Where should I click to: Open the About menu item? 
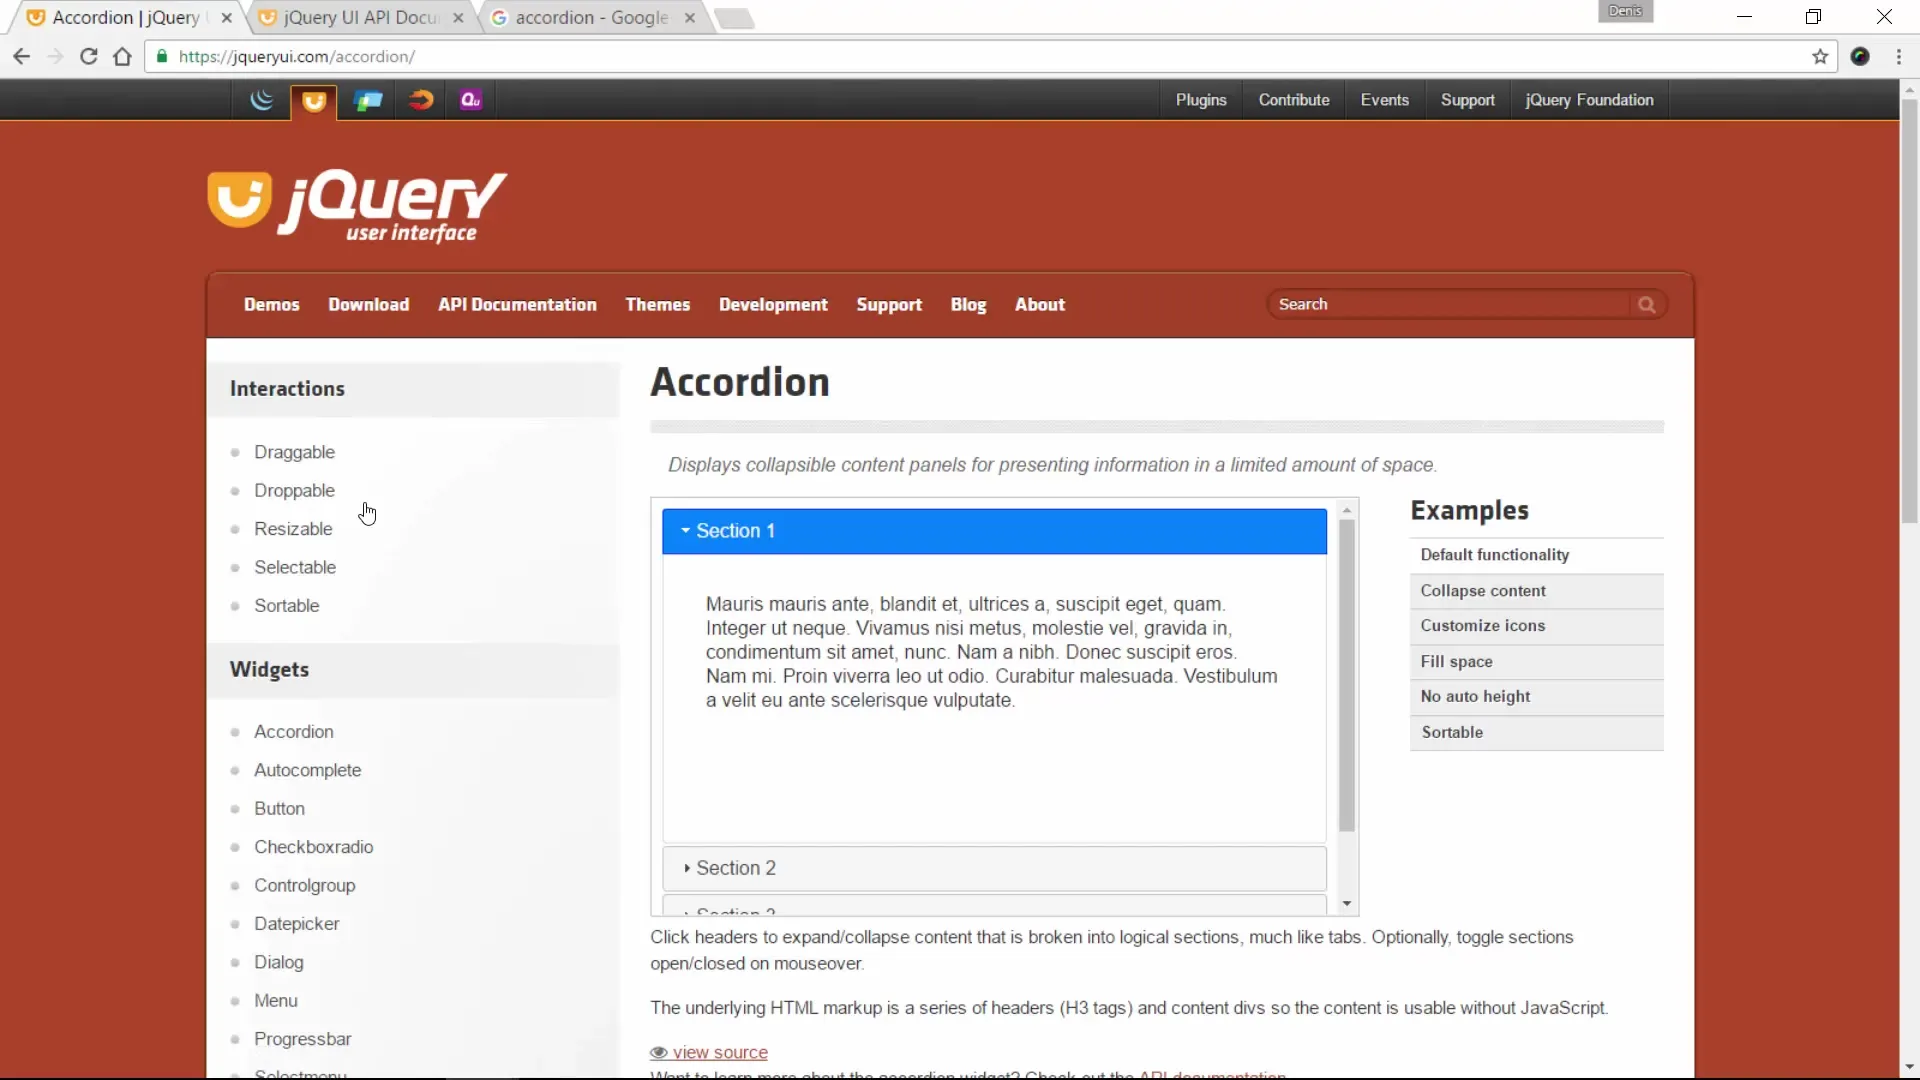[1039, 305]
